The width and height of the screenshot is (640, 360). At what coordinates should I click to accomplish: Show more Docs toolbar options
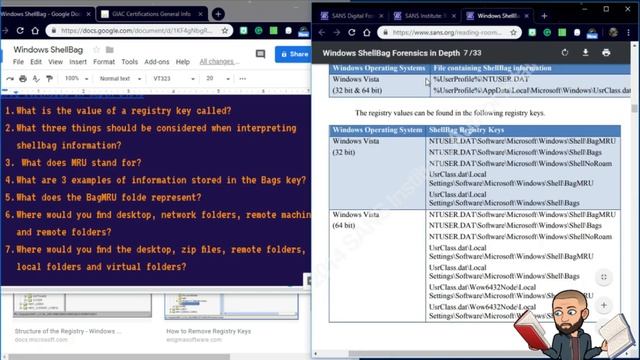[243, 78]
